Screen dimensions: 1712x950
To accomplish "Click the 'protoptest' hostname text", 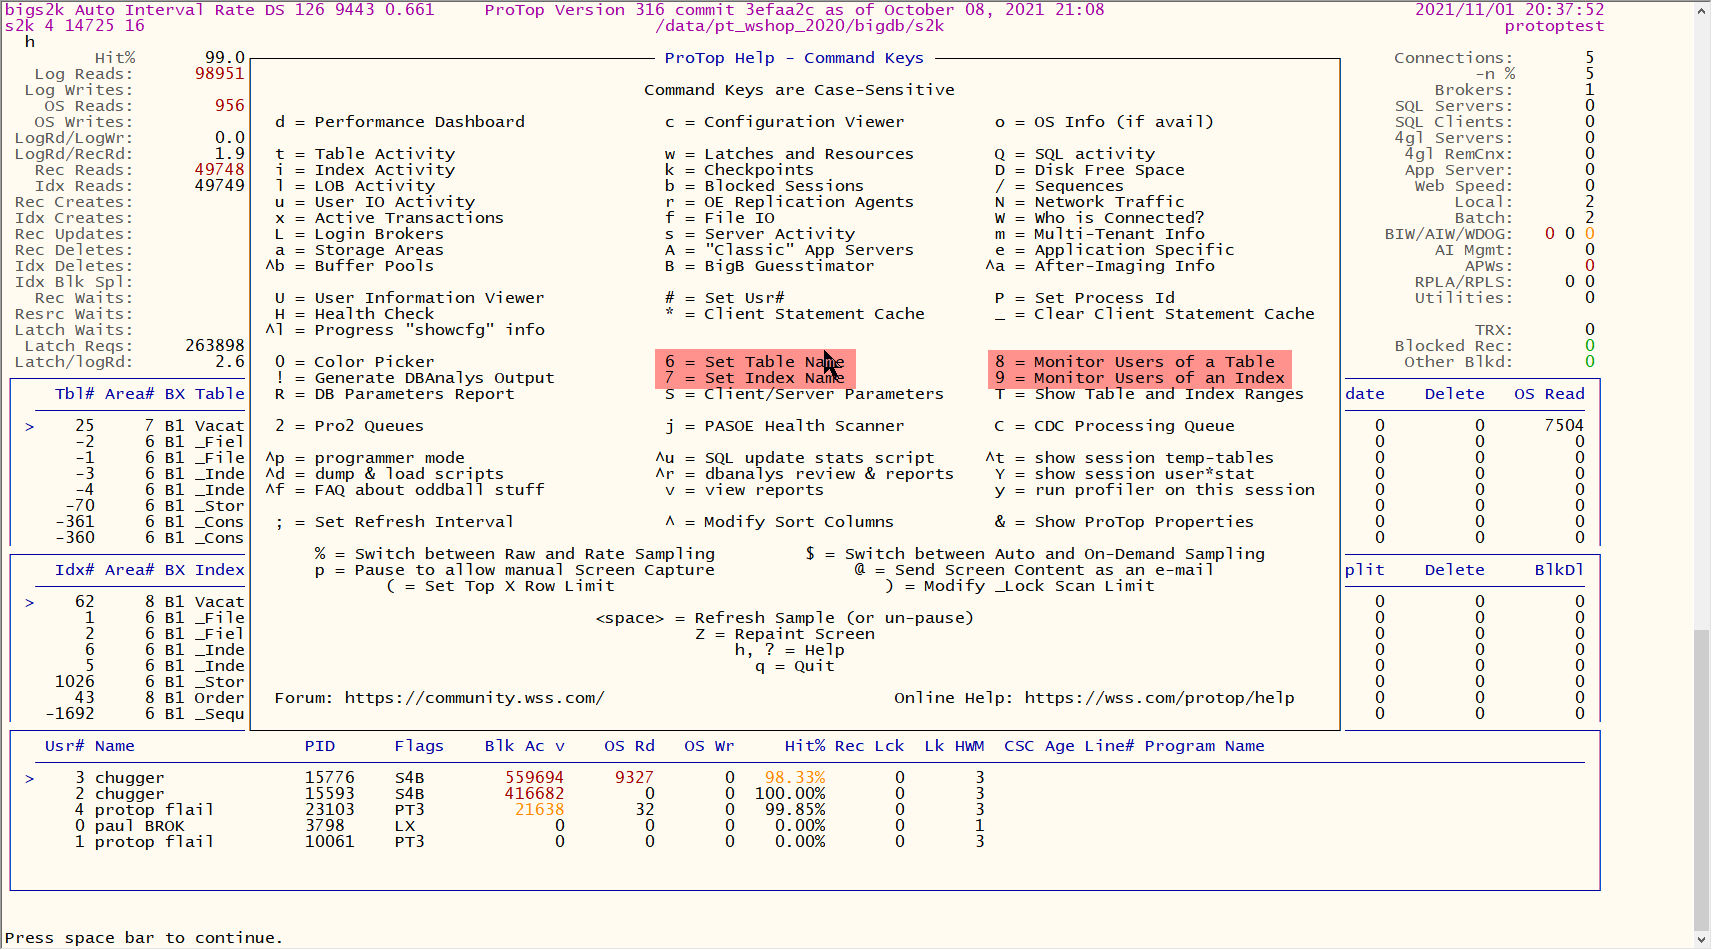I will (1555, 26).
